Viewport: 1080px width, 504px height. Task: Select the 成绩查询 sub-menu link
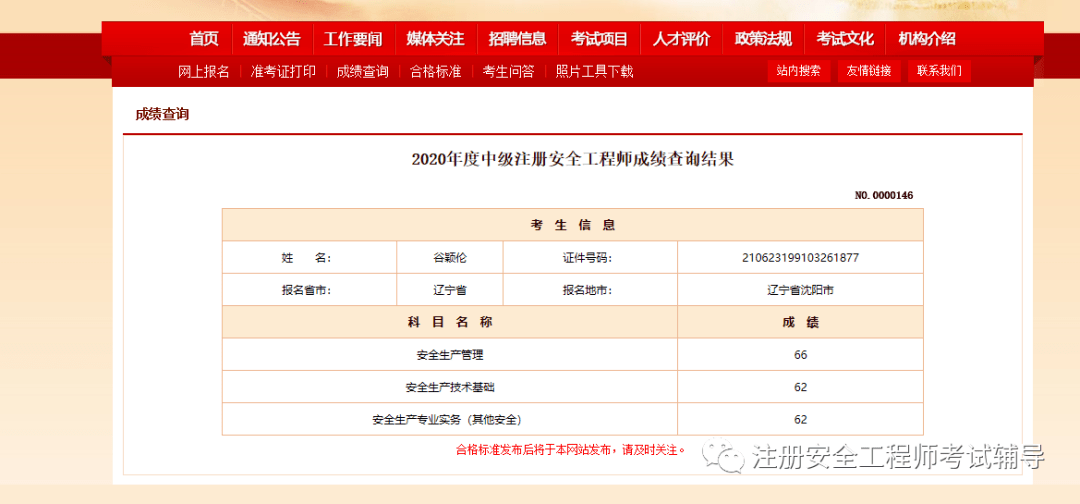[x=362, y=71]
